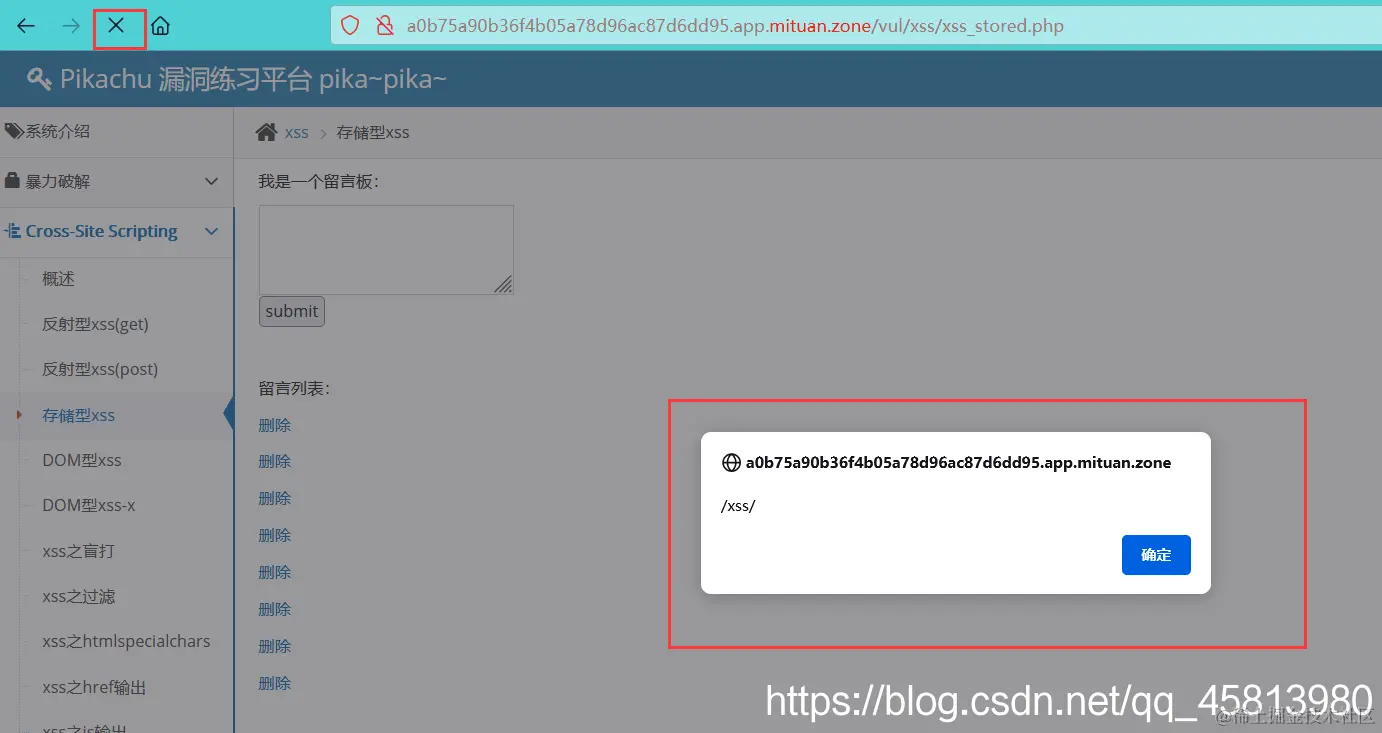Open xss之href输出 in the sidebar

point(94,687)
